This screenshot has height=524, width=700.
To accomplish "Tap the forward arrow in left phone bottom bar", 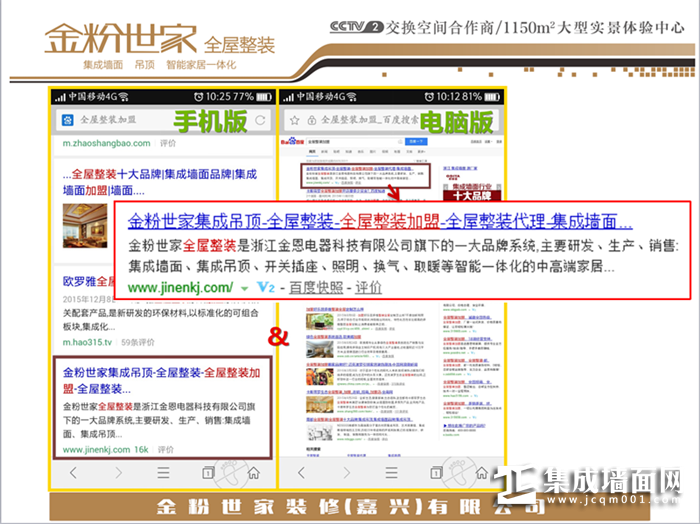I will click(x=118, y=472).
